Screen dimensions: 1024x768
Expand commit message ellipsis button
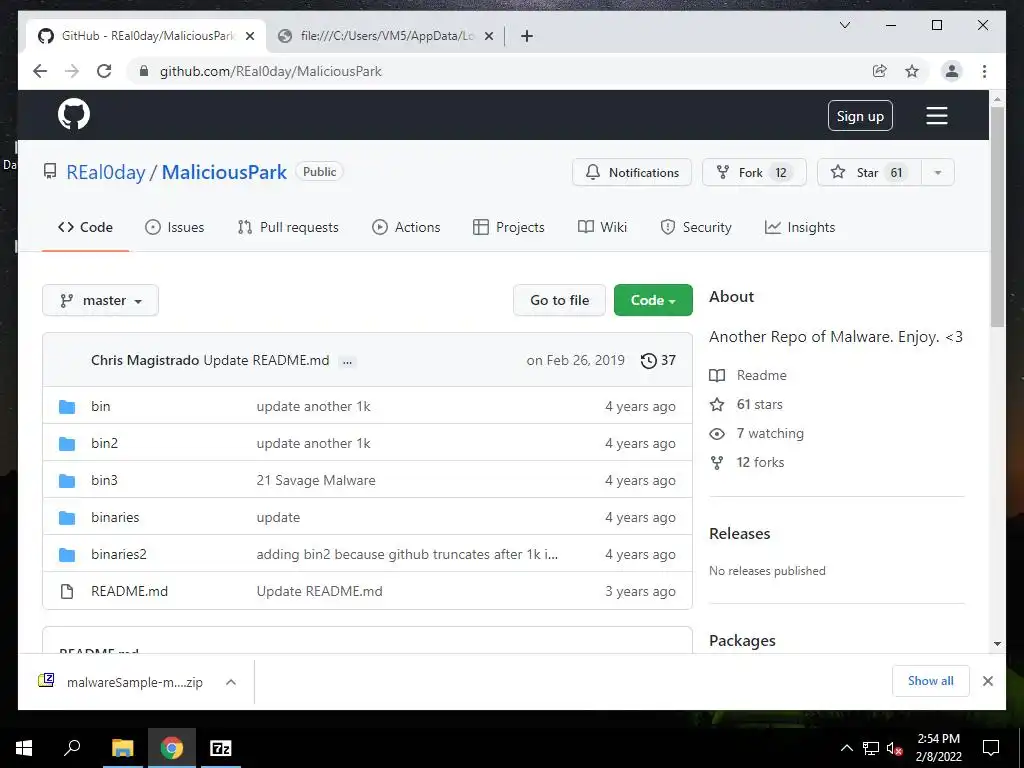pyautogui.click(x=347, y=361)
